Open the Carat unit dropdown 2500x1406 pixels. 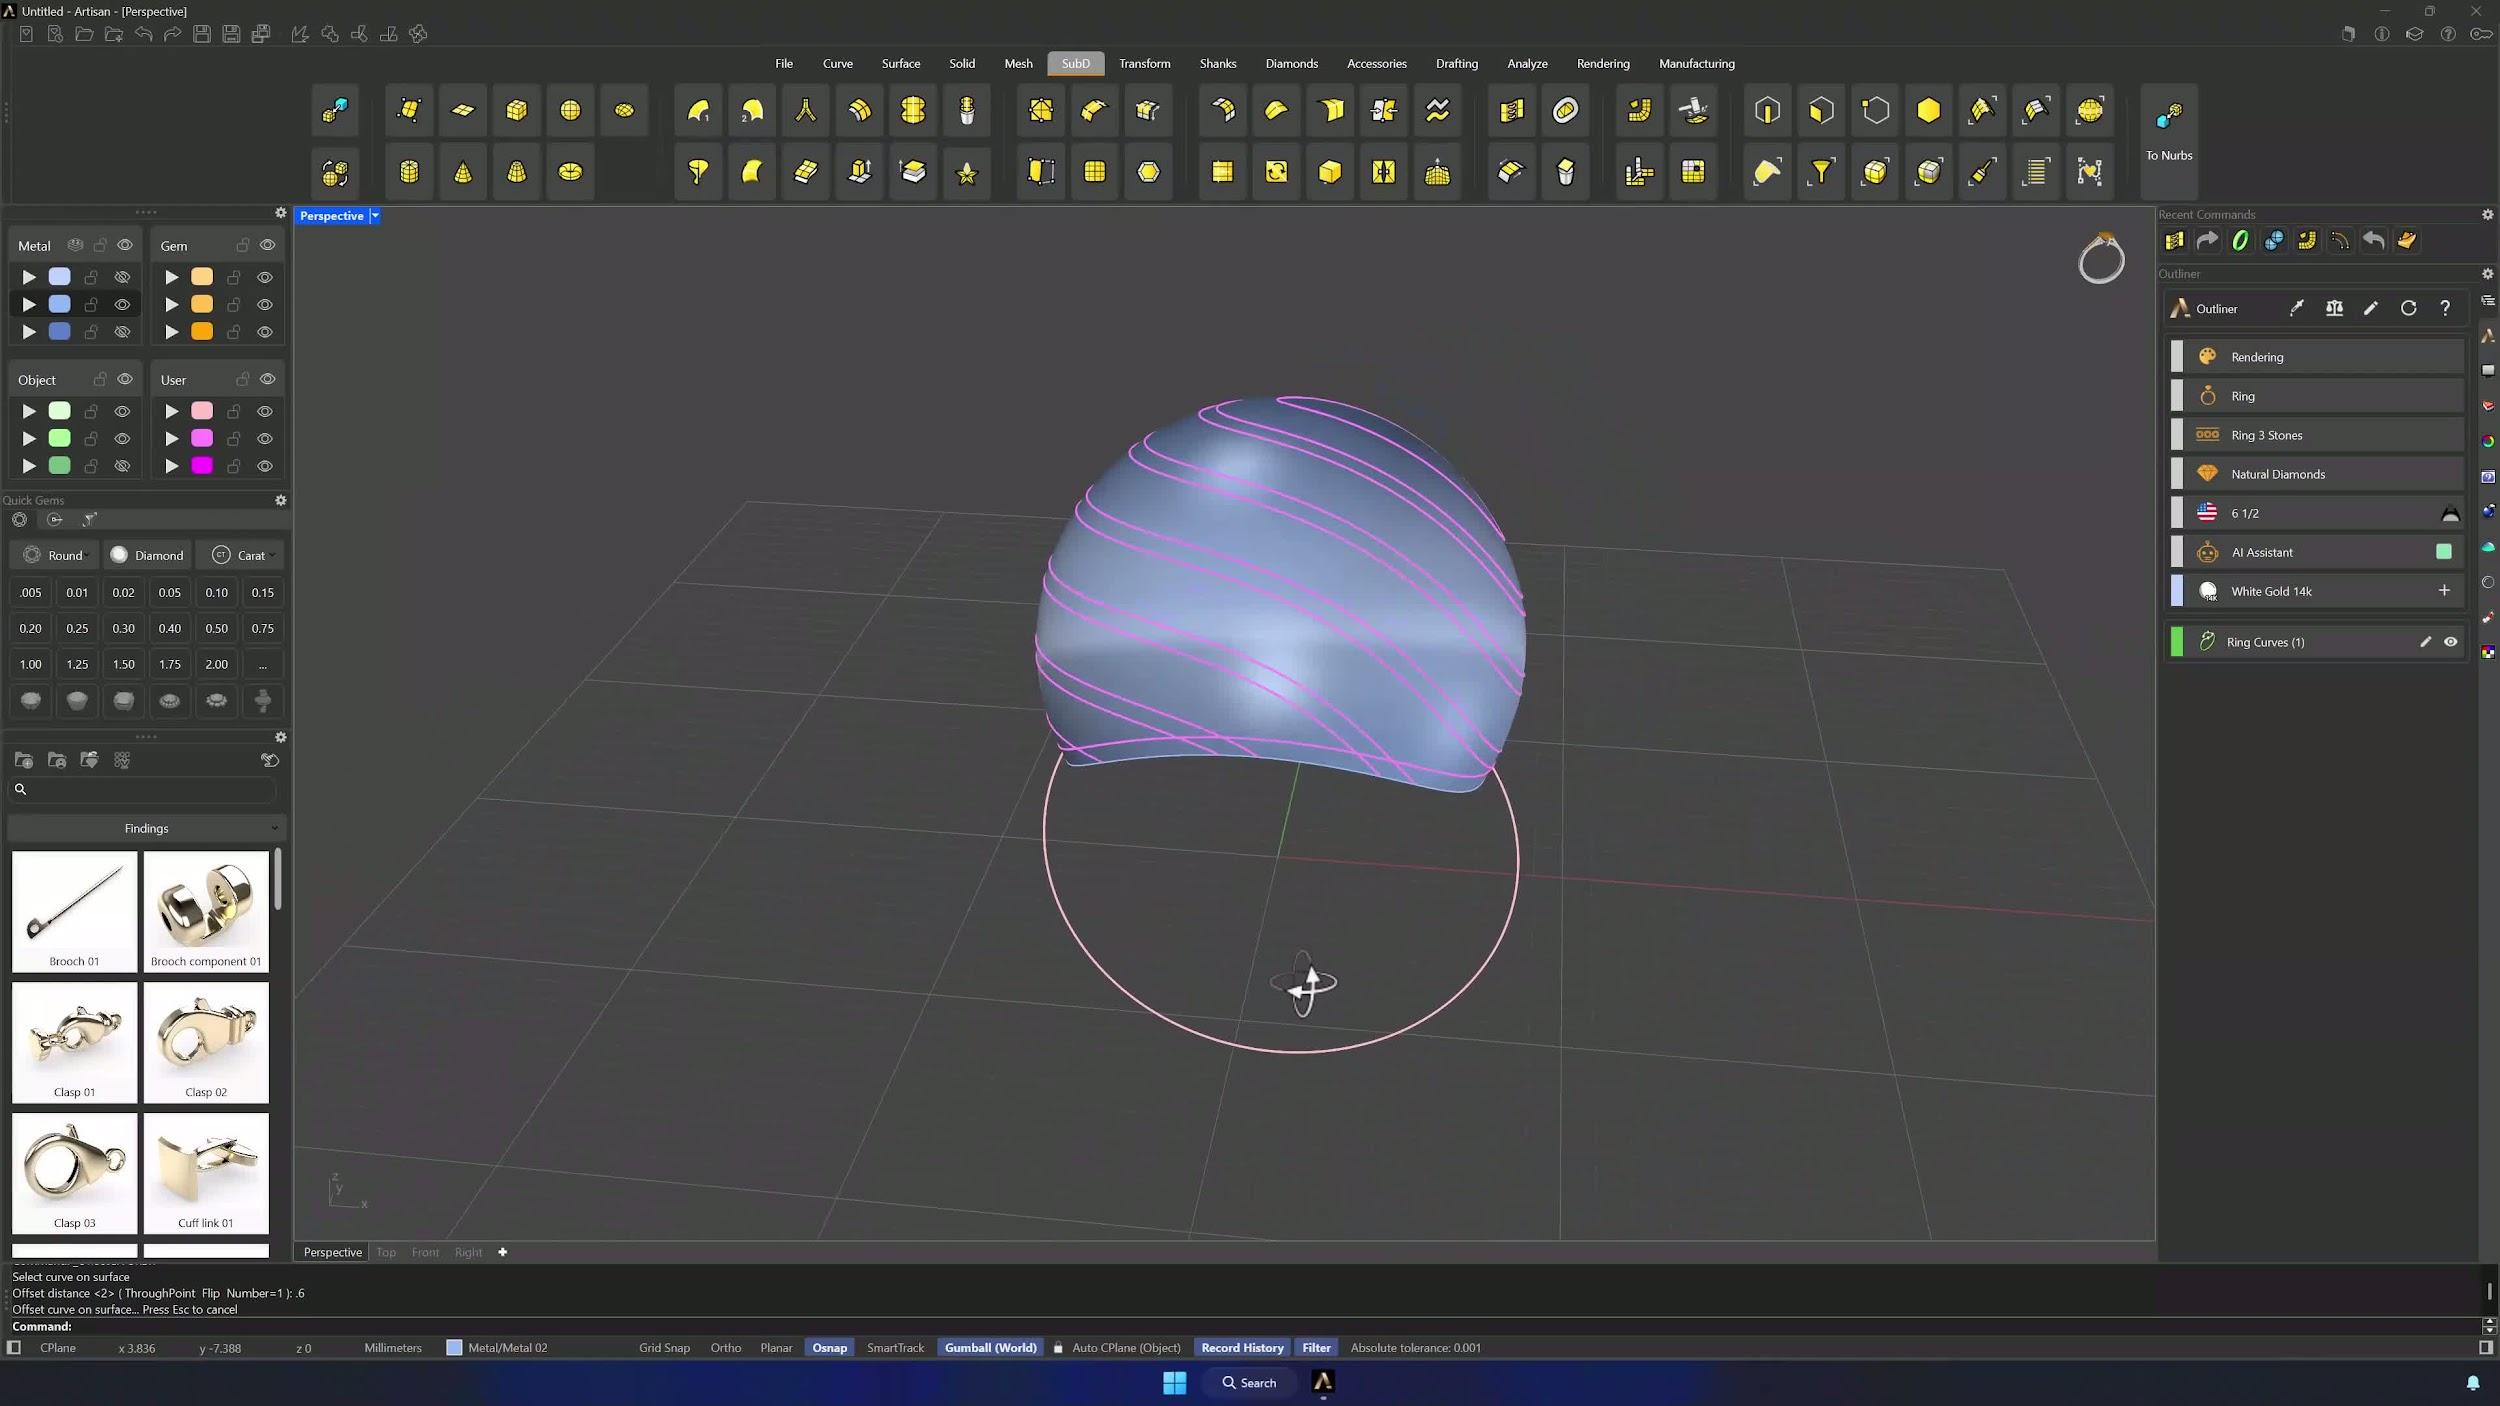(242, 555)
